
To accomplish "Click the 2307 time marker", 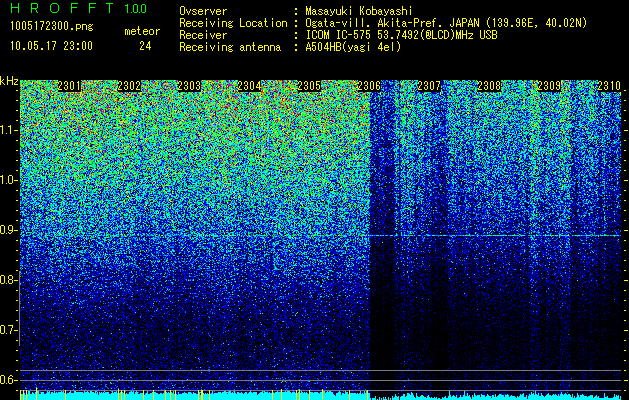I will pos(429,86).
